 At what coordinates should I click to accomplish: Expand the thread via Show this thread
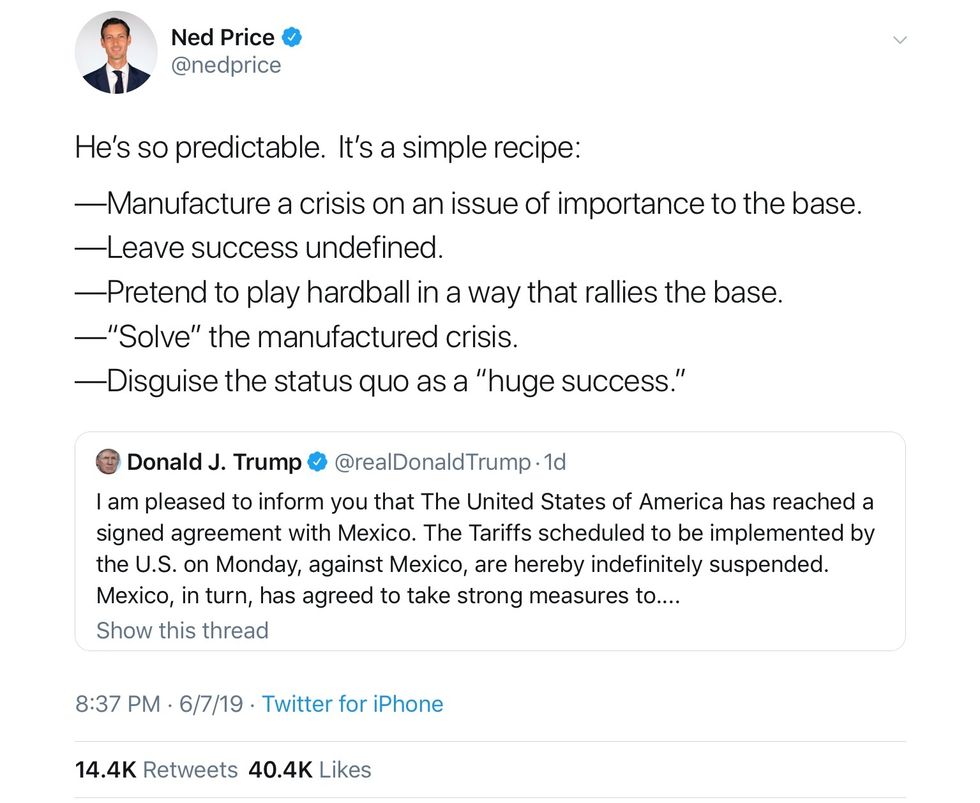pos(182,631)
